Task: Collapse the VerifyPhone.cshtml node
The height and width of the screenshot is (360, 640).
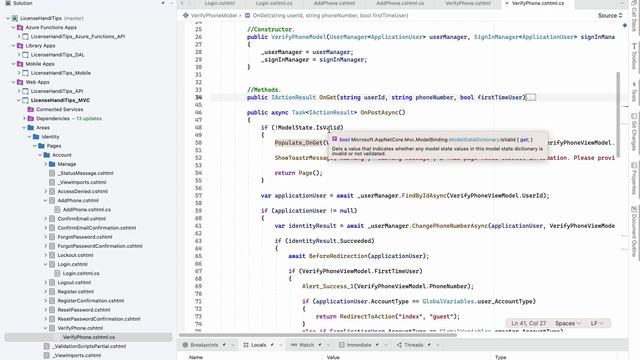Action: point(45,328)
